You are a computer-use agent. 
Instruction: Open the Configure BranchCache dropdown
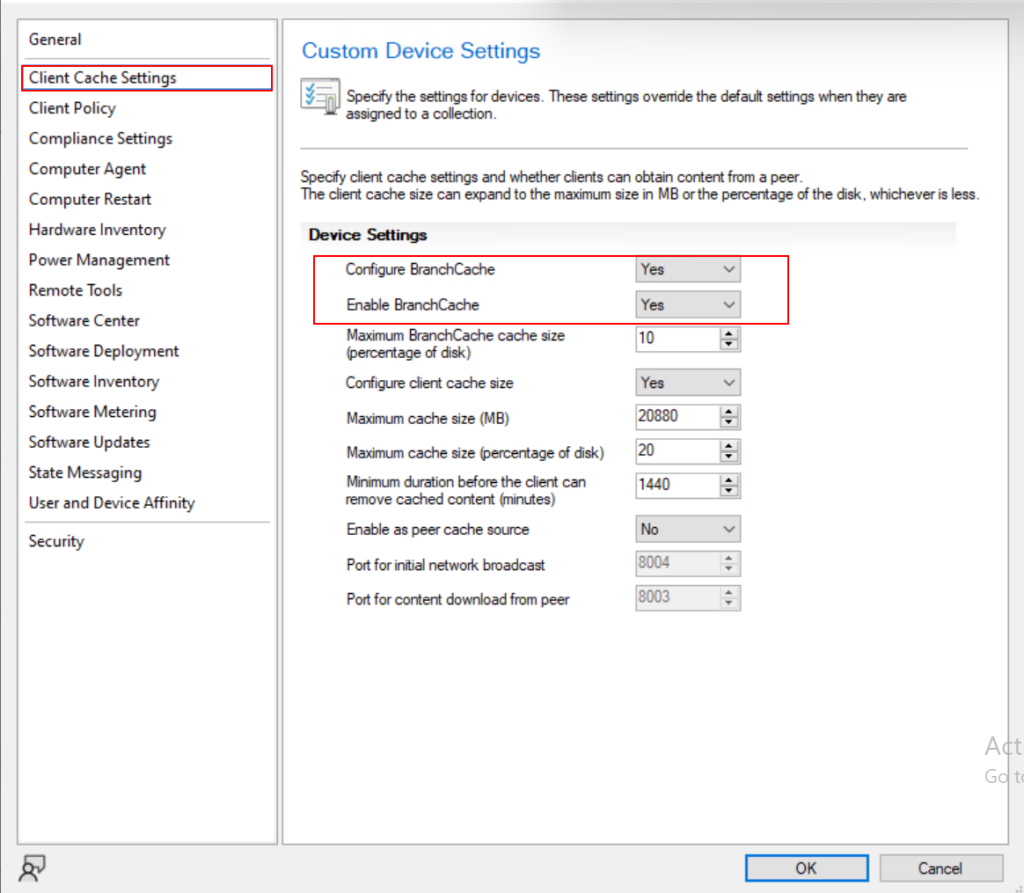(688, 270)
